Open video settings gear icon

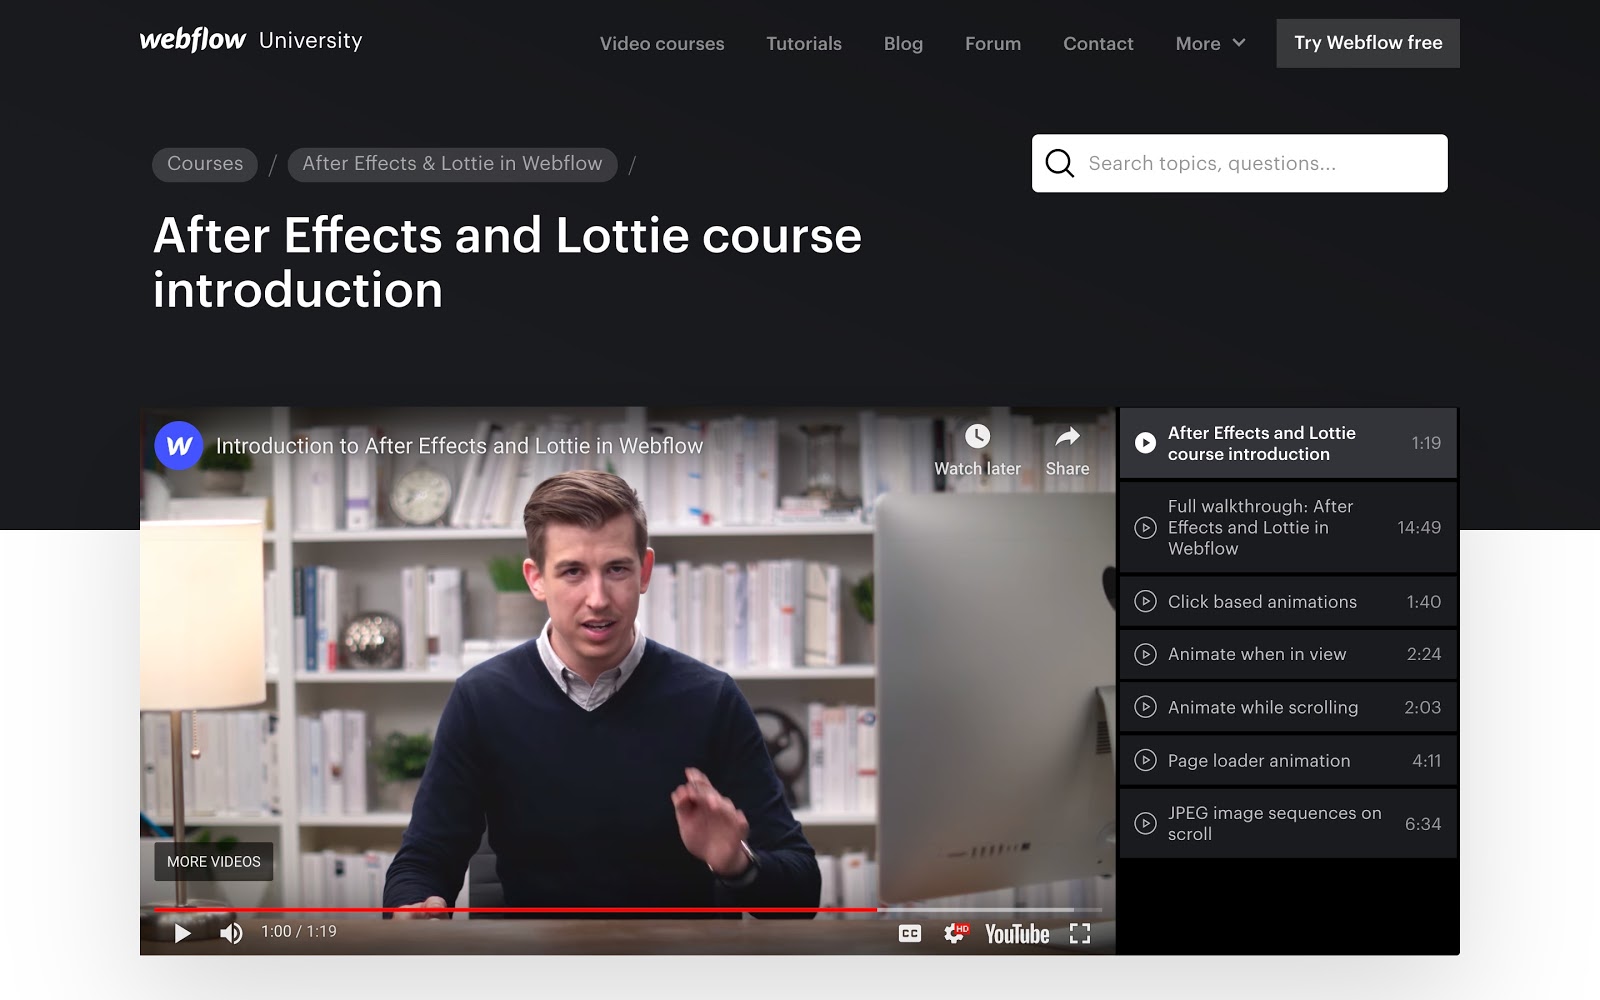coord(955,933)
